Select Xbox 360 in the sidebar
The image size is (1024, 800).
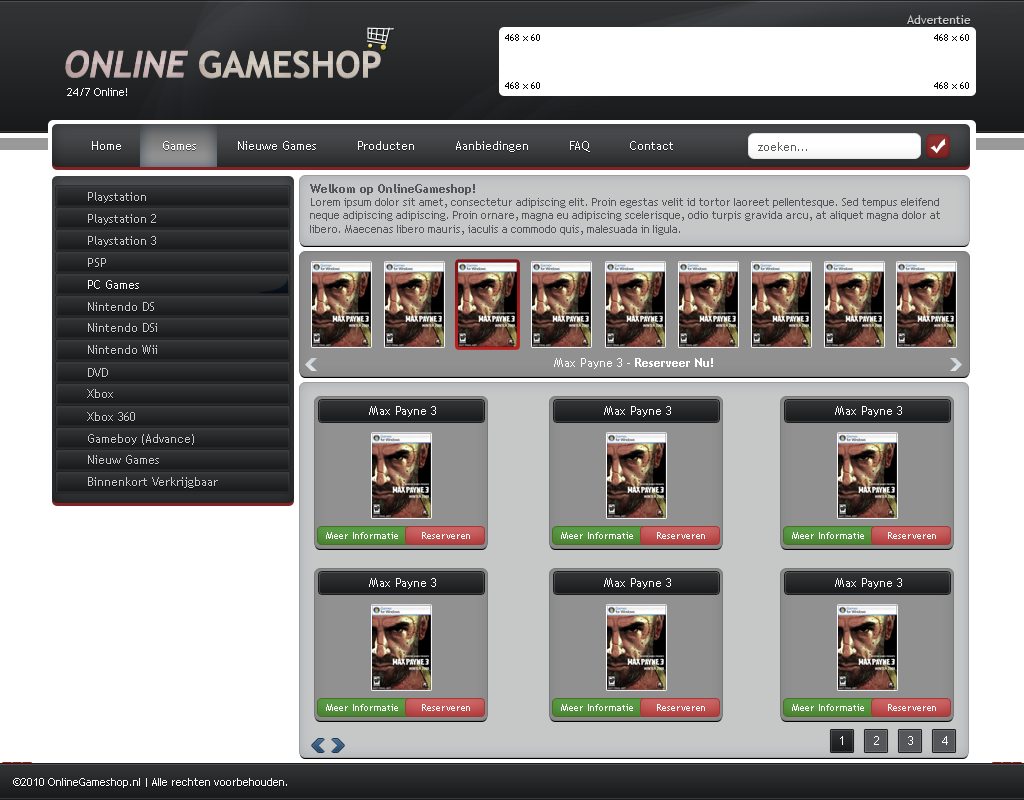point(173,417)
